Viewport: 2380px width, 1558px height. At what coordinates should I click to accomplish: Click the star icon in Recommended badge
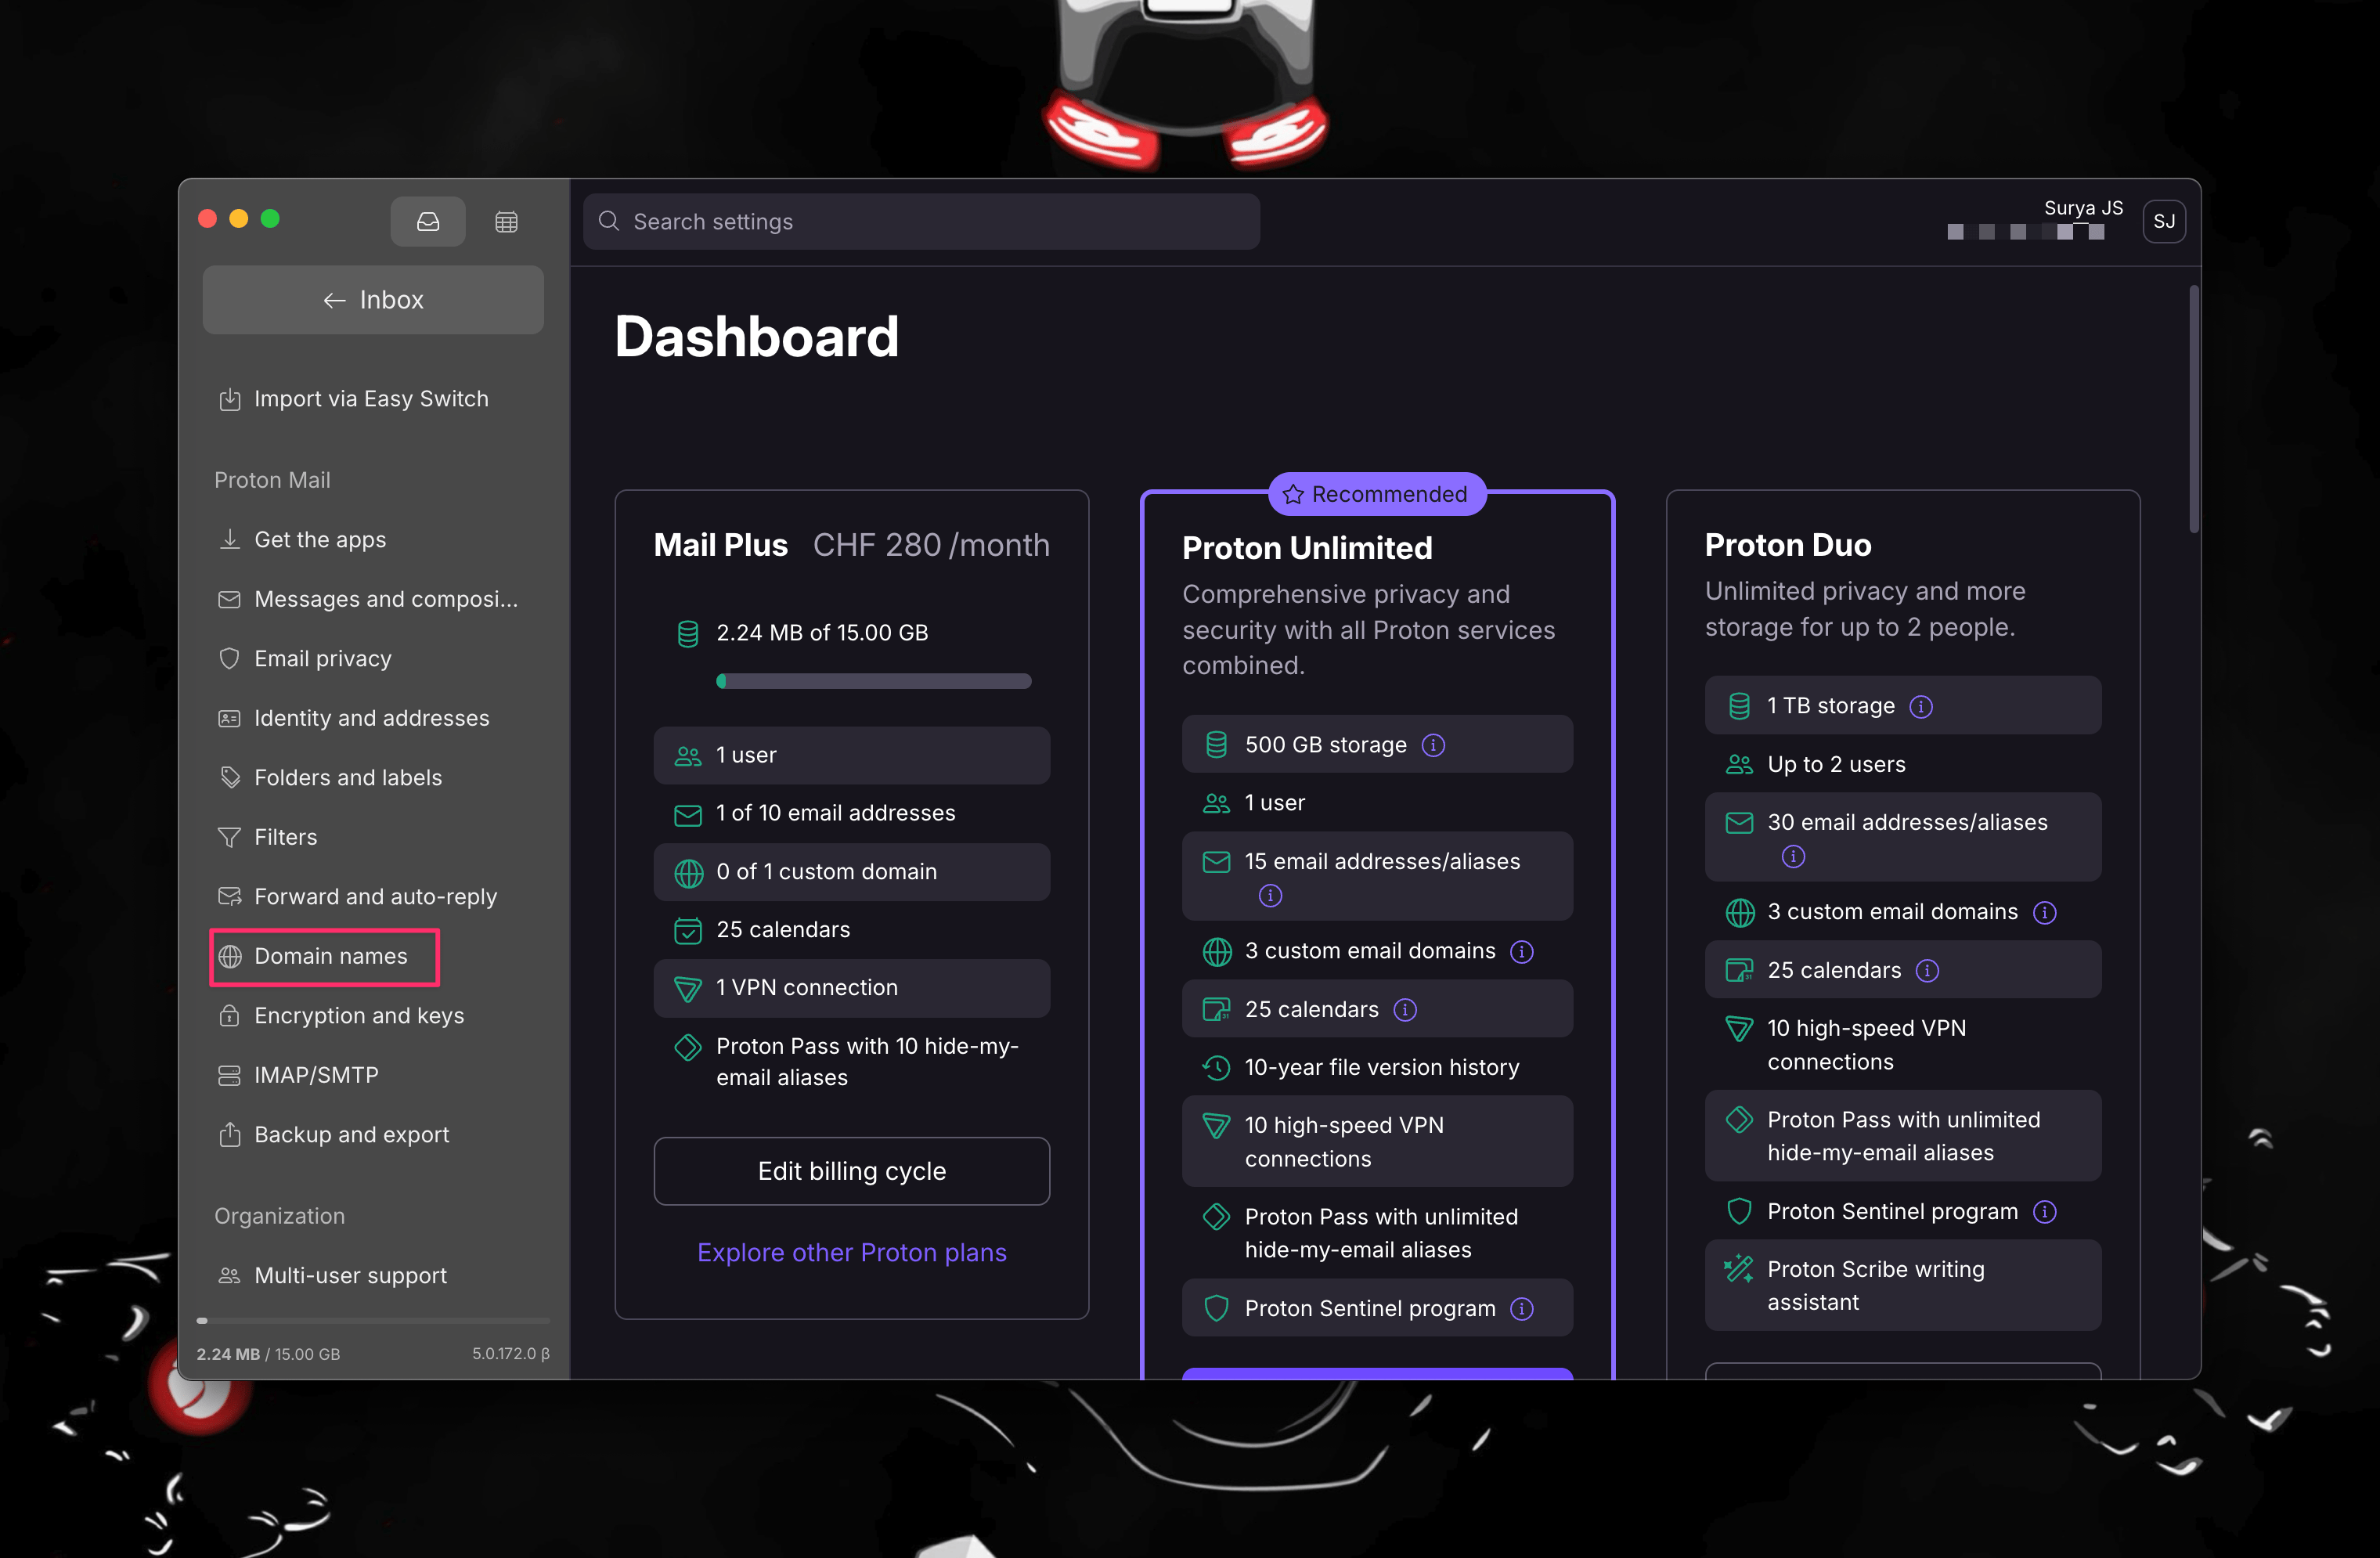pos(1293,494)
